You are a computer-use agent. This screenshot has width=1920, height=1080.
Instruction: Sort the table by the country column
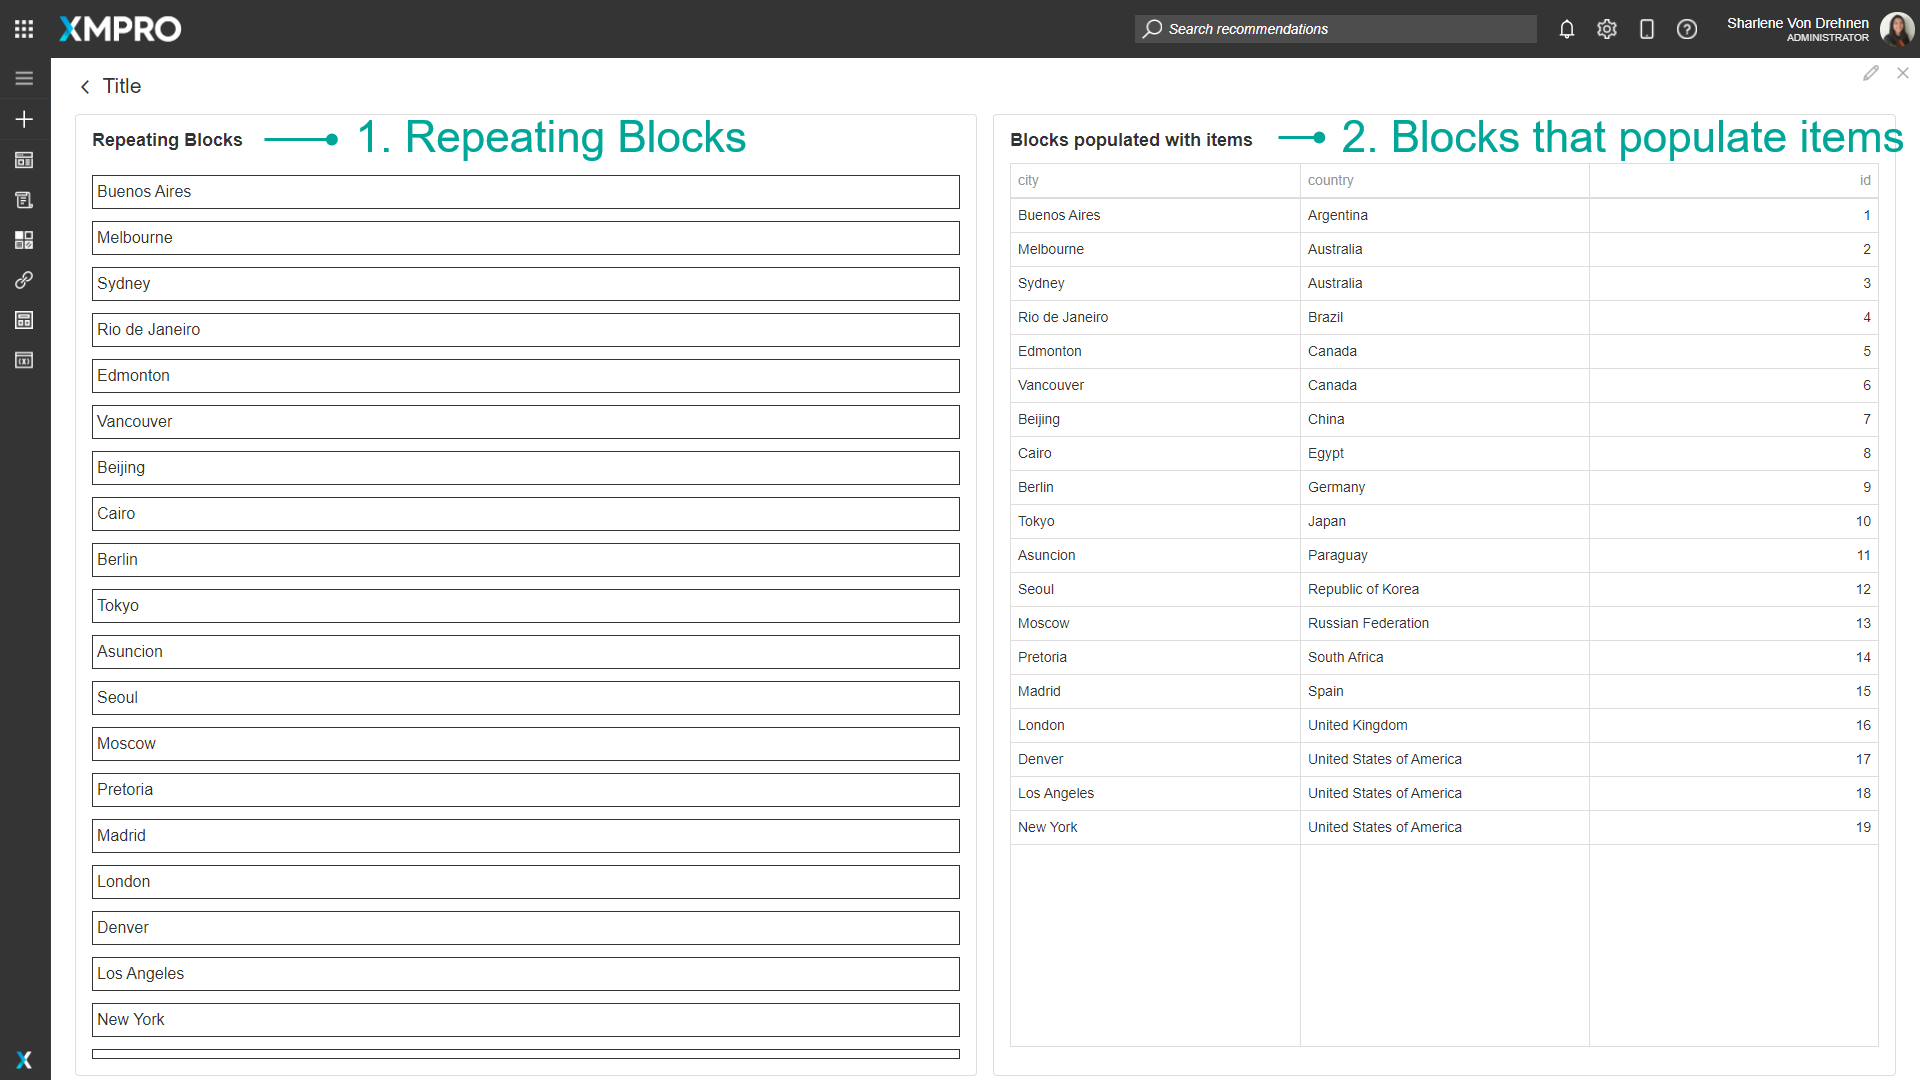click(1330, 180)
